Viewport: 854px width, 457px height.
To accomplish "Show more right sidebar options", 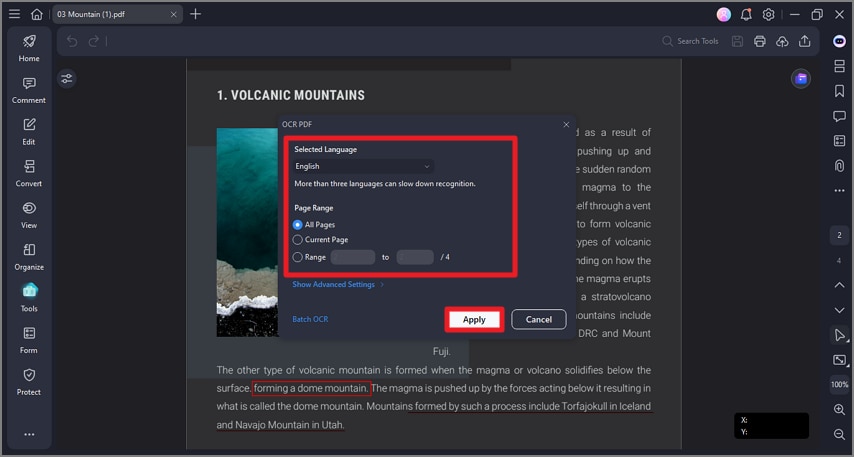I will click(839, 191).
